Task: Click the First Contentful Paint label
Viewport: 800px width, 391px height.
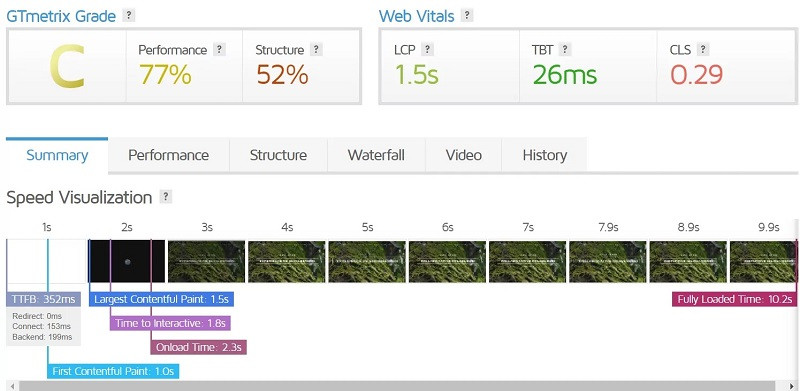Action: 113,371
